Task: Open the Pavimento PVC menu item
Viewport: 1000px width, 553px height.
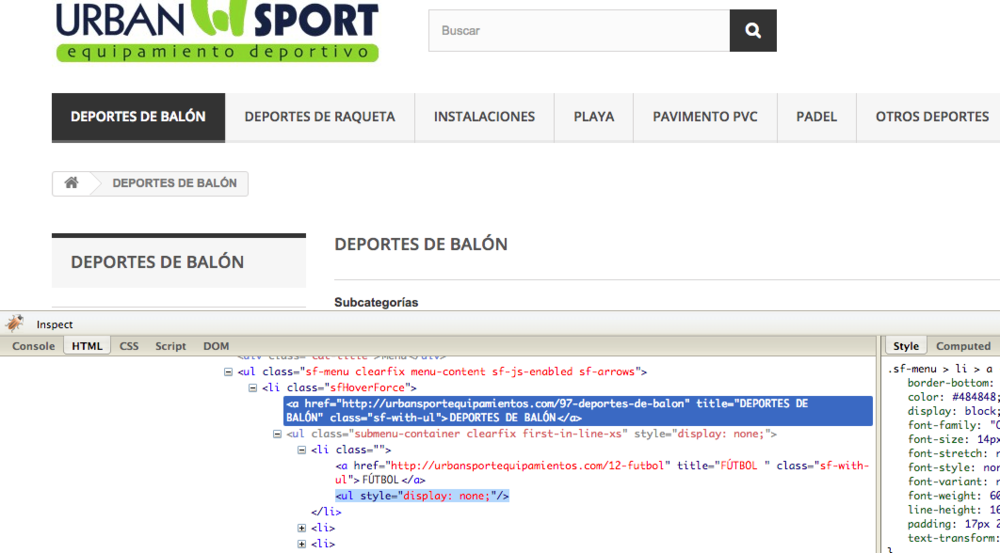Action: tap(705, 117)
